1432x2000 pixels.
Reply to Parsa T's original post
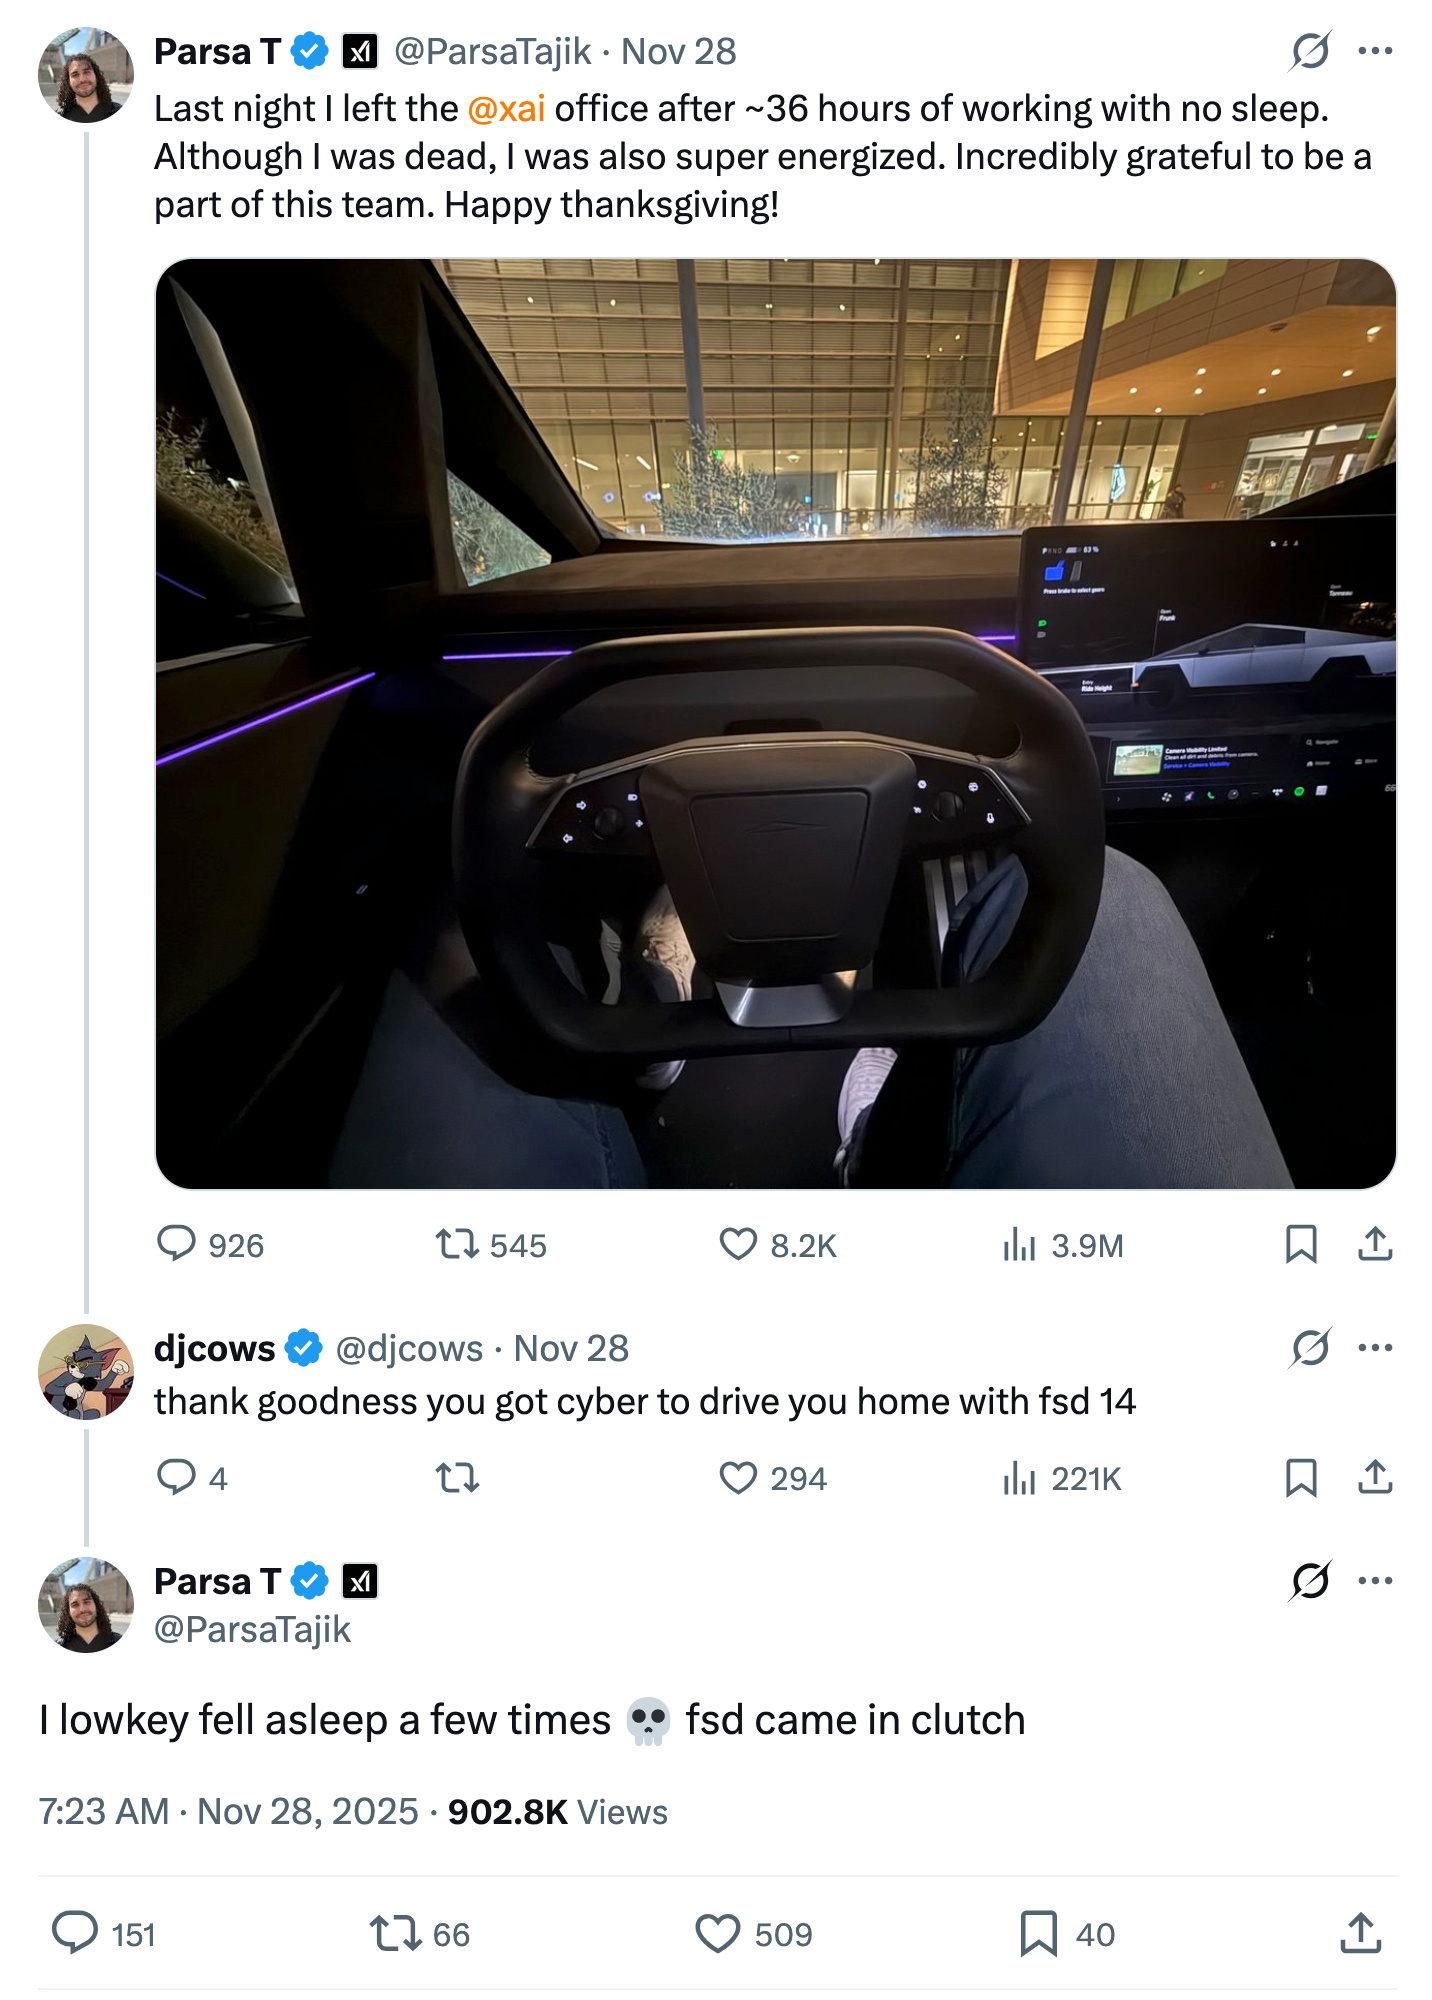[x=177, y=1244]
